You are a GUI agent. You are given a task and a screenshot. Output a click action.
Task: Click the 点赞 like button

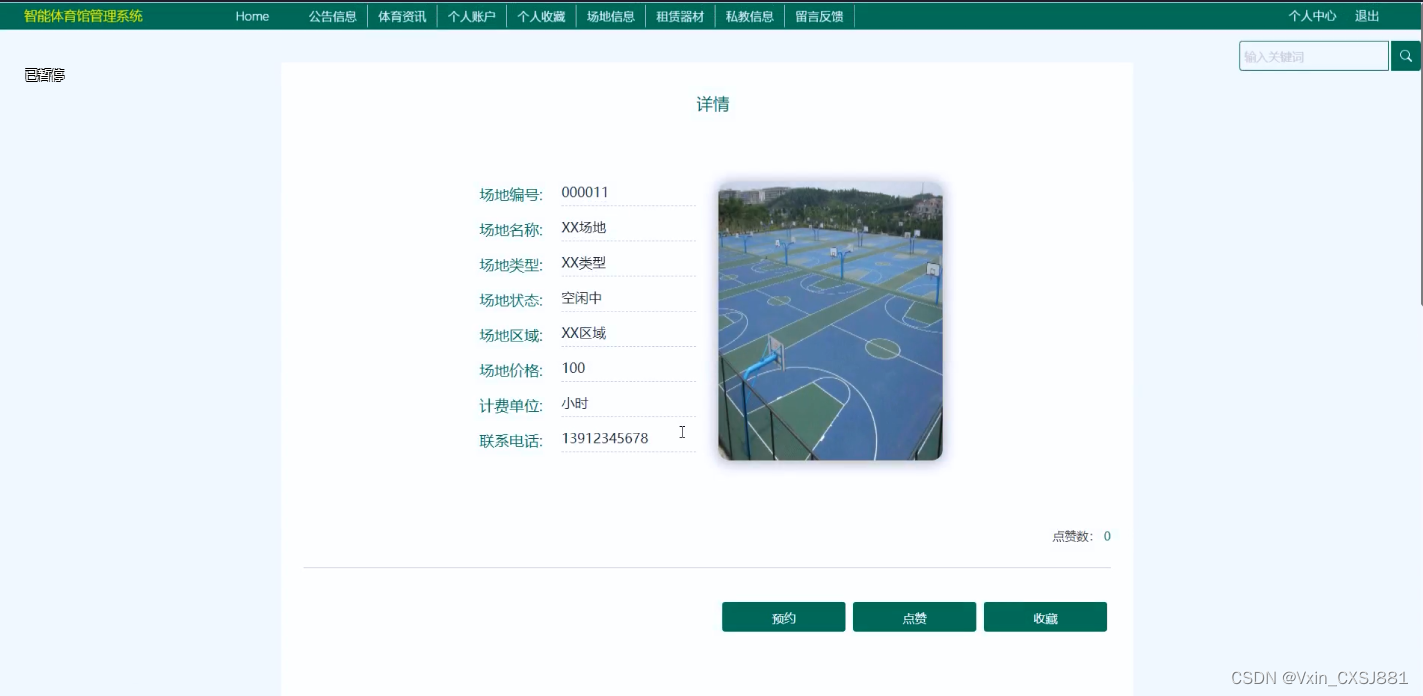(915, 617)
